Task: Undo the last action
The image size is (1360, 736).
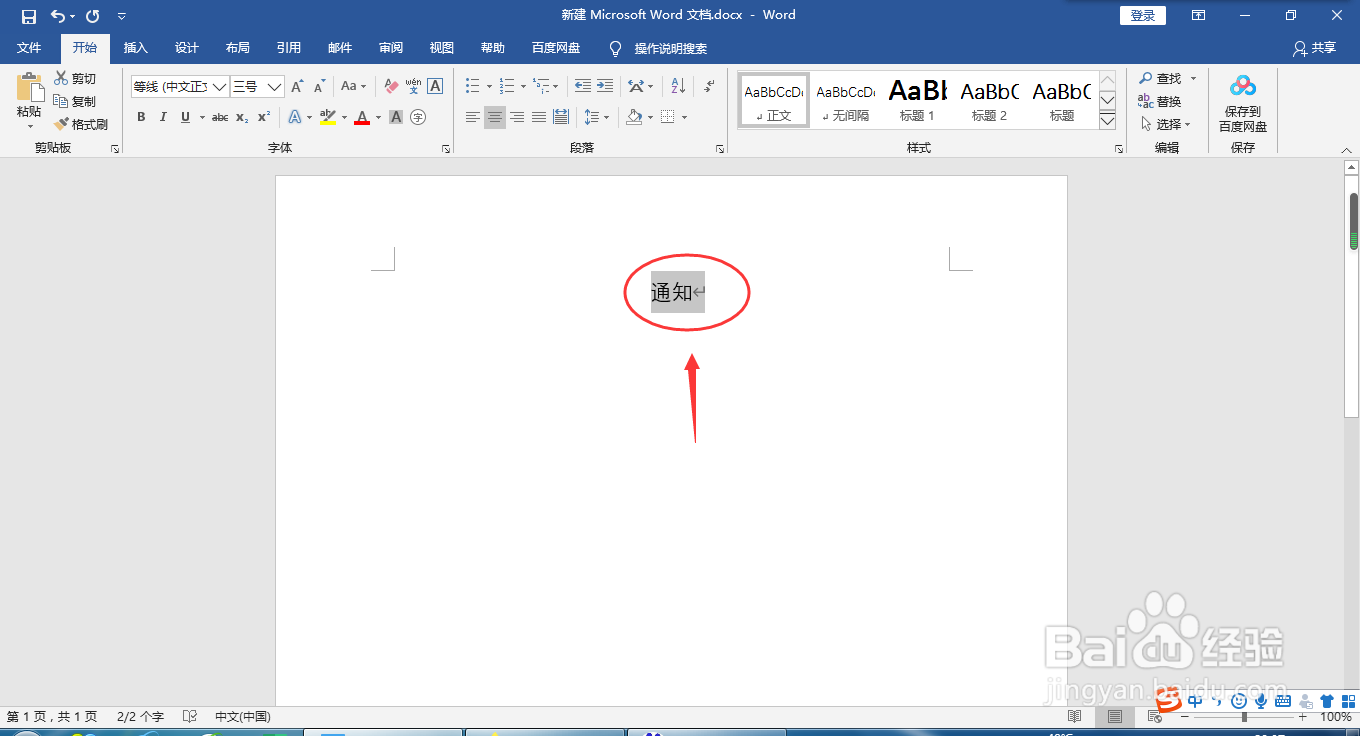Action: click(x=60, y=16)
